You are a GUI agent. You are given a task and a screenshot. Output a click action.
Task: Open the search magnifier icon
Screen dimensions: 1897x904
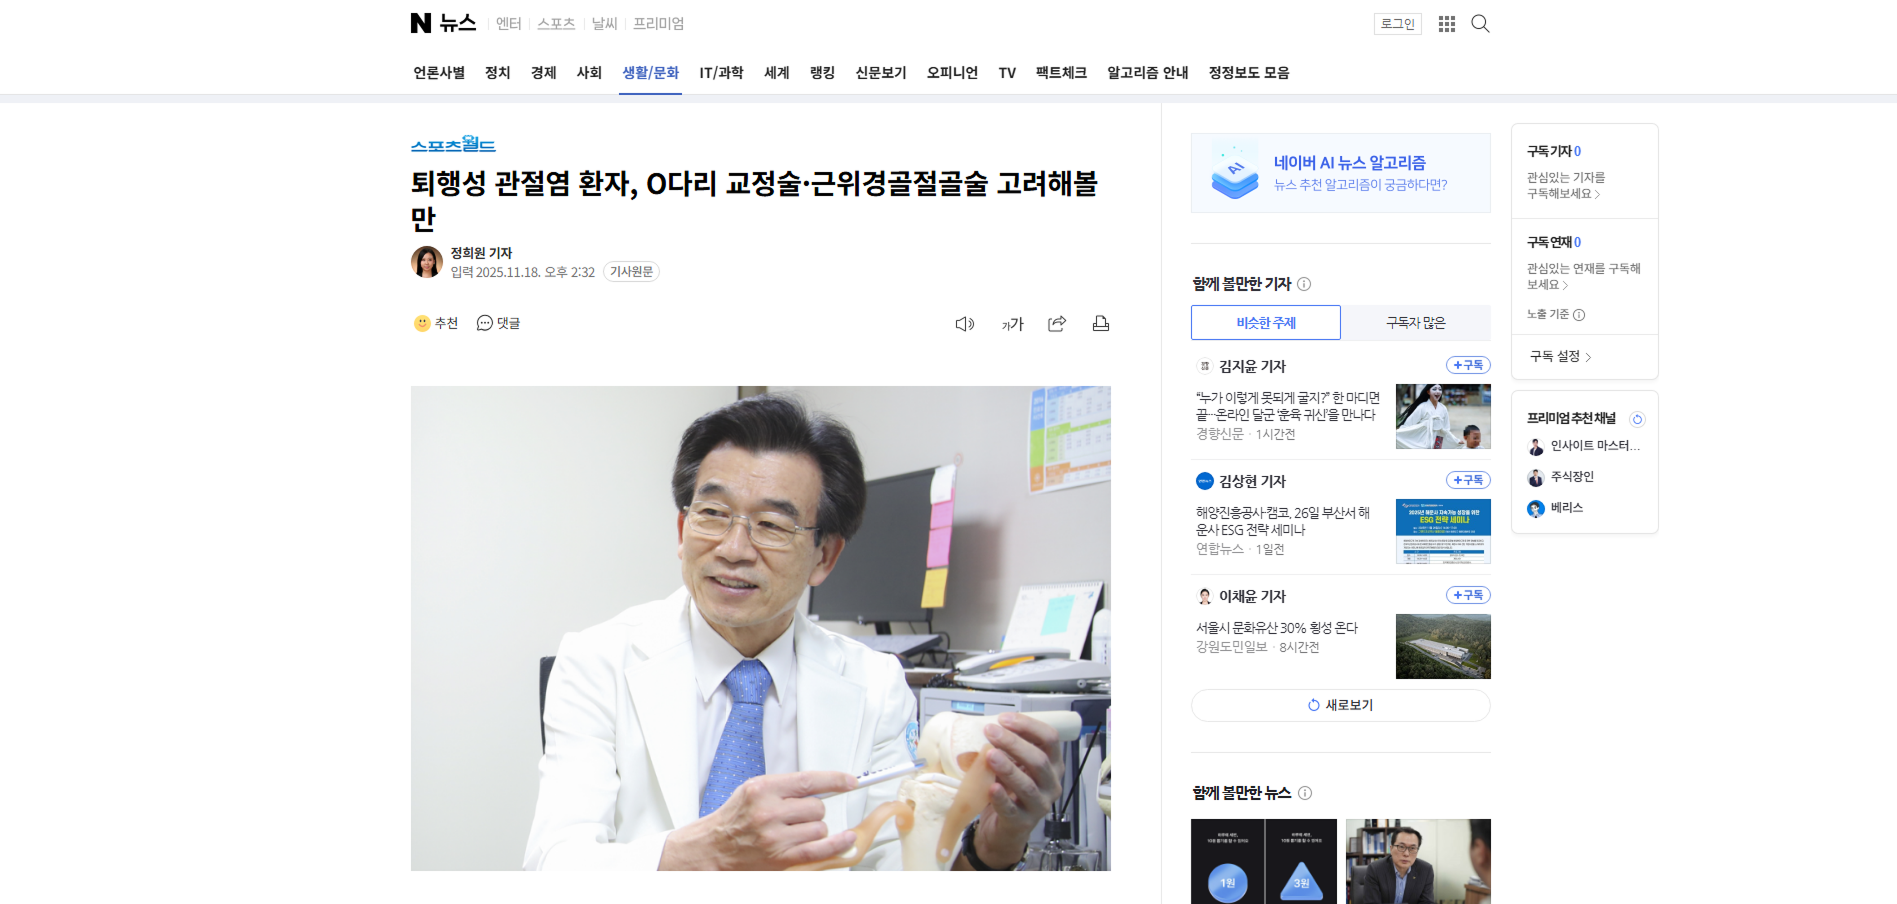click(x=1480, y=24)
